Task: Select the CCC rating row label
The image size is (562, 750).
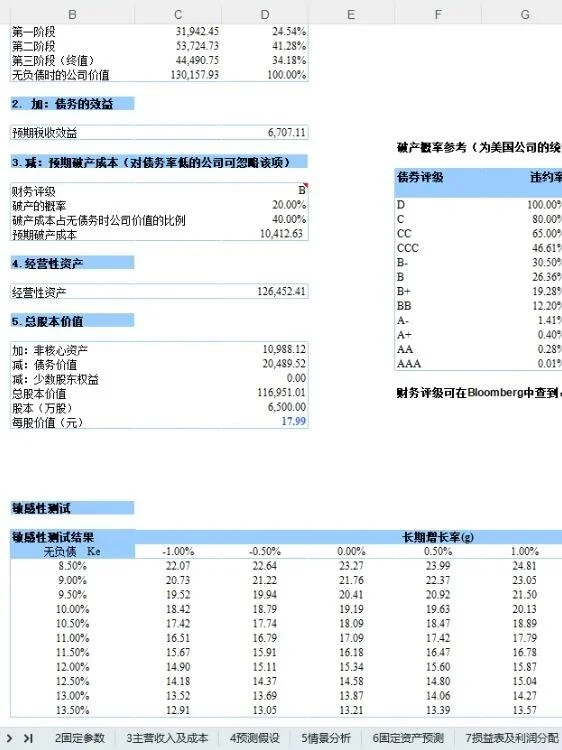Action: pos(408,248)
